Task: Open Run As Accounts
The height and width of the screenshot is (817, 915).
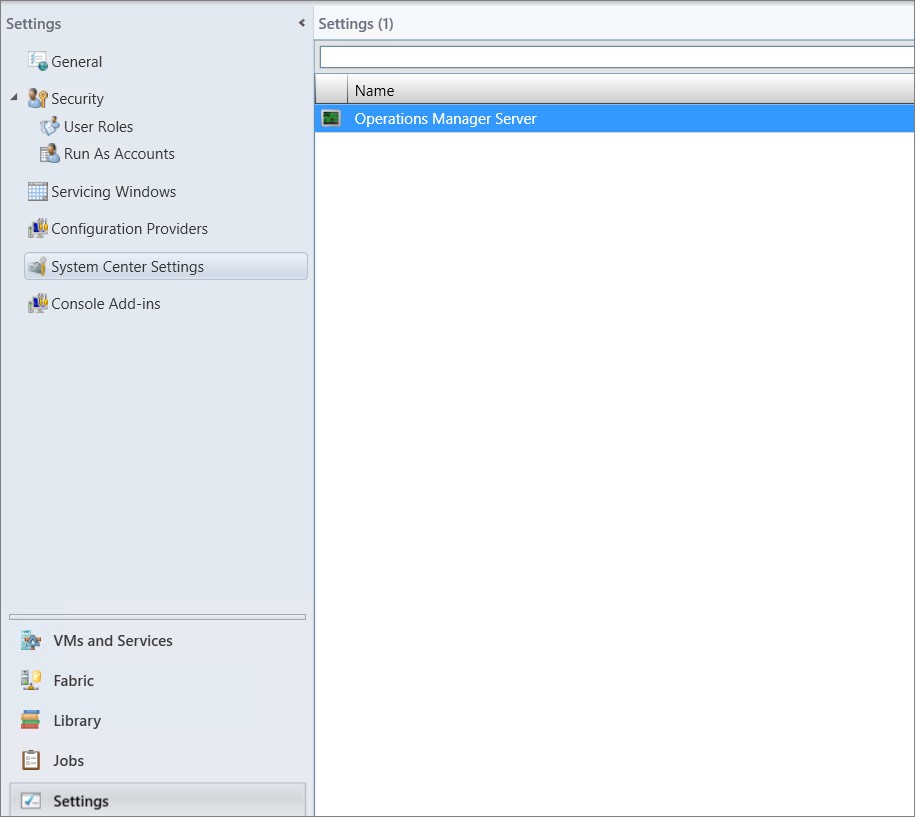Action: click(119, 153)
